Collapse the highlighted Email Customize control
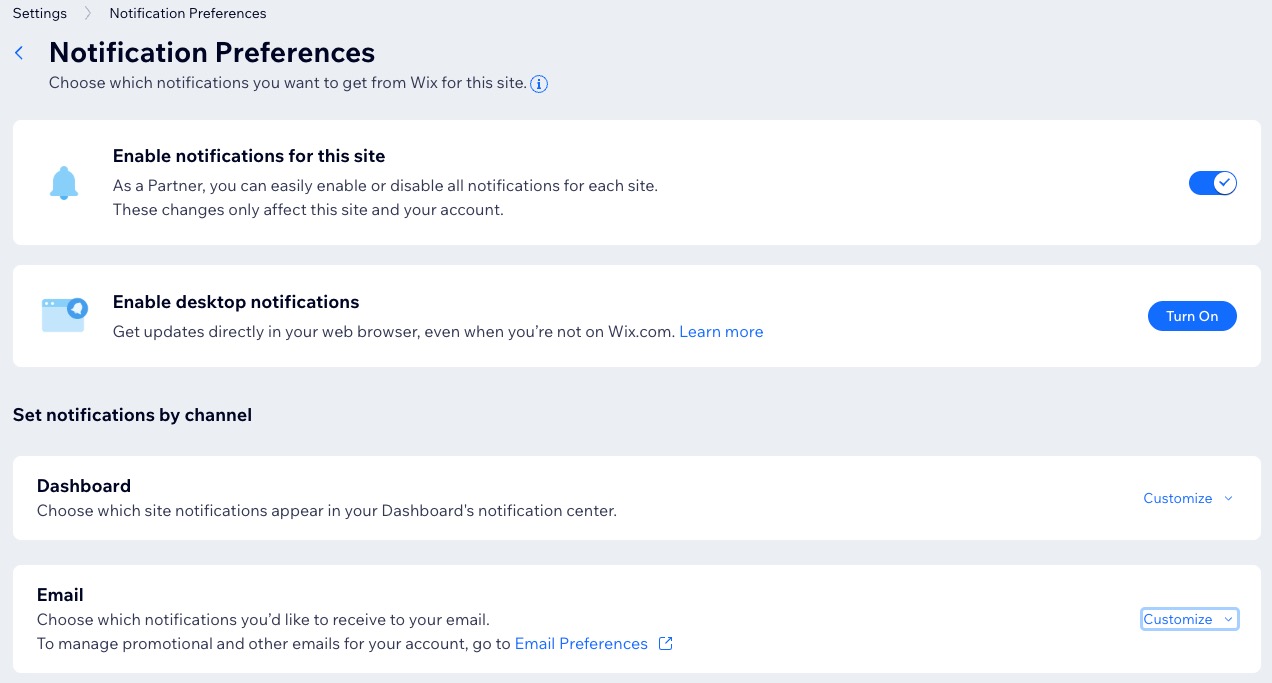The image size is (1272, 683). 1189,619
